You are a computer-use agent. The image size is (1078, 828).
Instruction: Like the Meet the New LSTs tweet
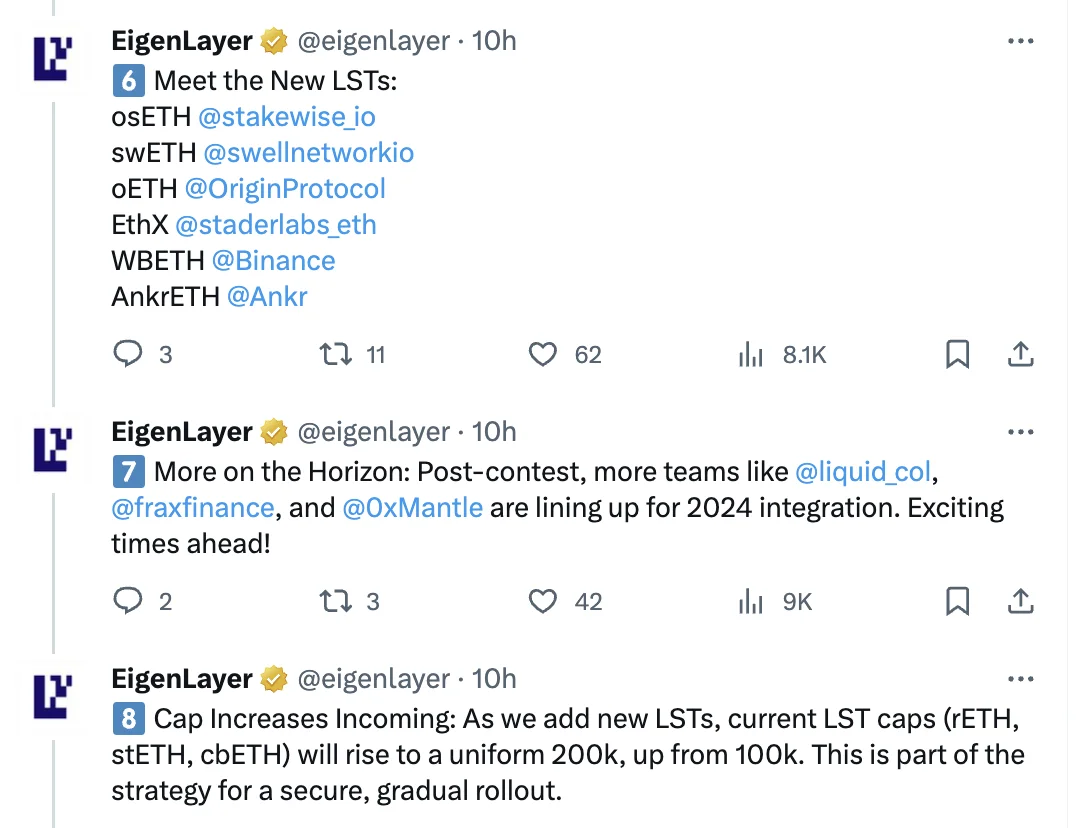[x=542, y=354]
